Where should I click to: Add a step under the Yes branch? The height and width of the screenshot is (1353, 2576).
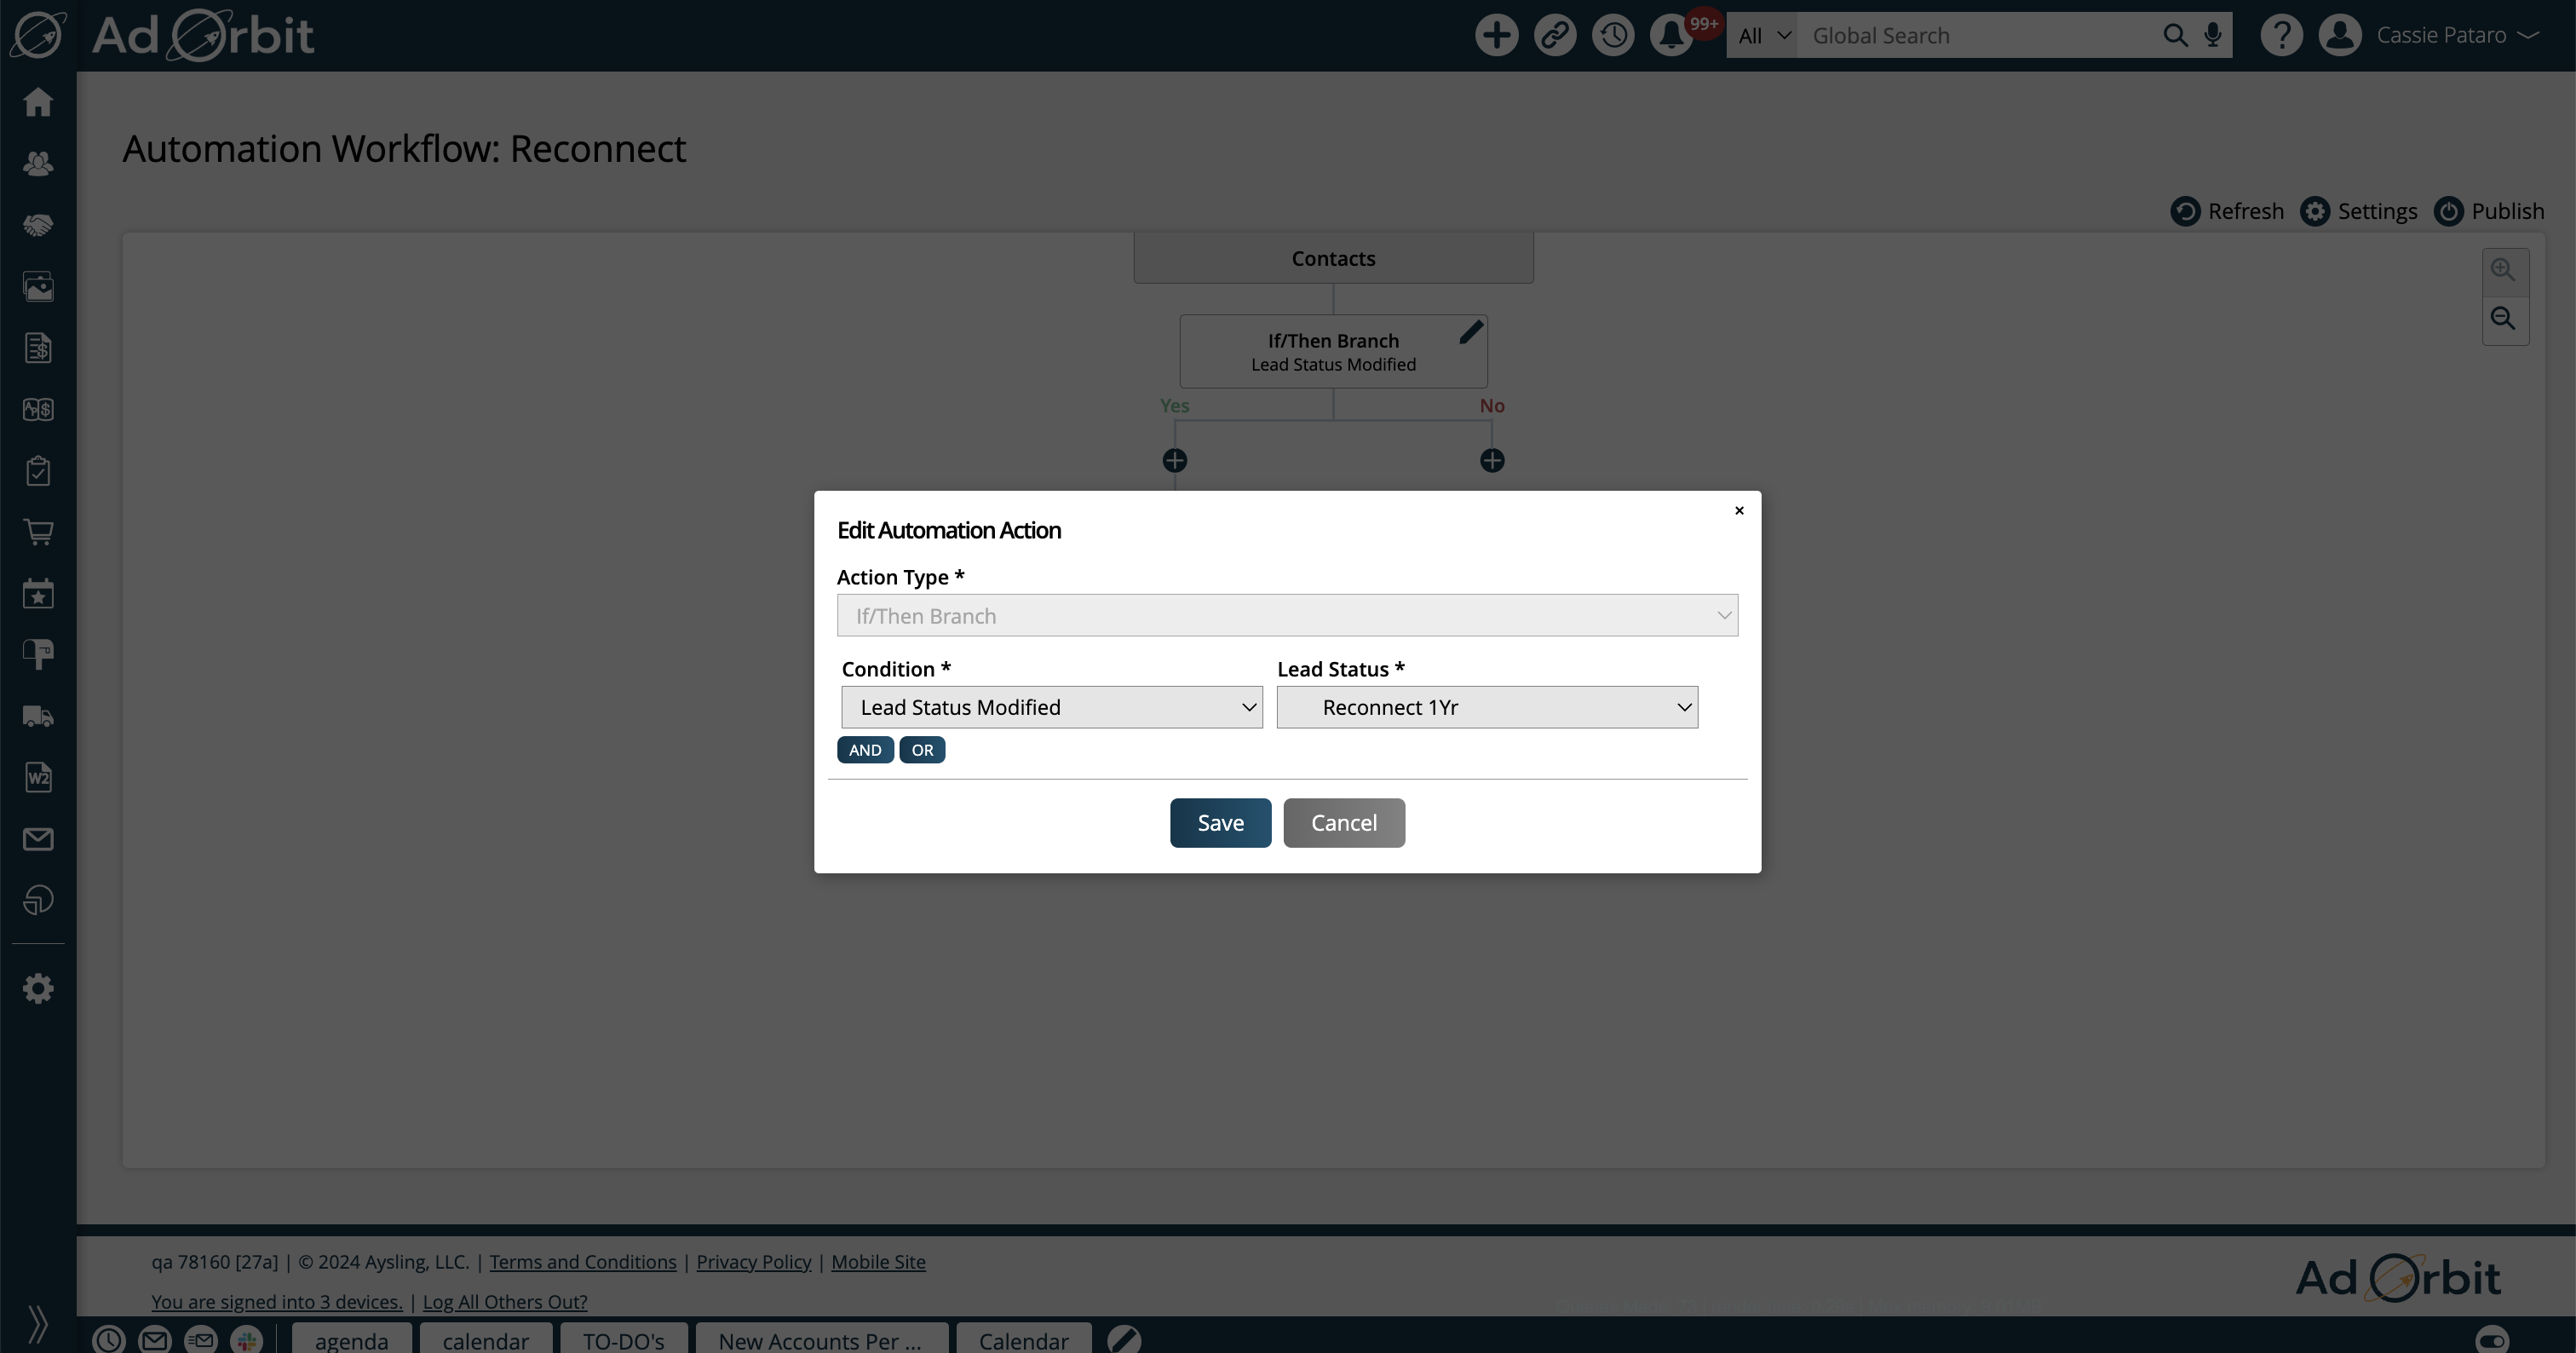(x=1175, y=460)
